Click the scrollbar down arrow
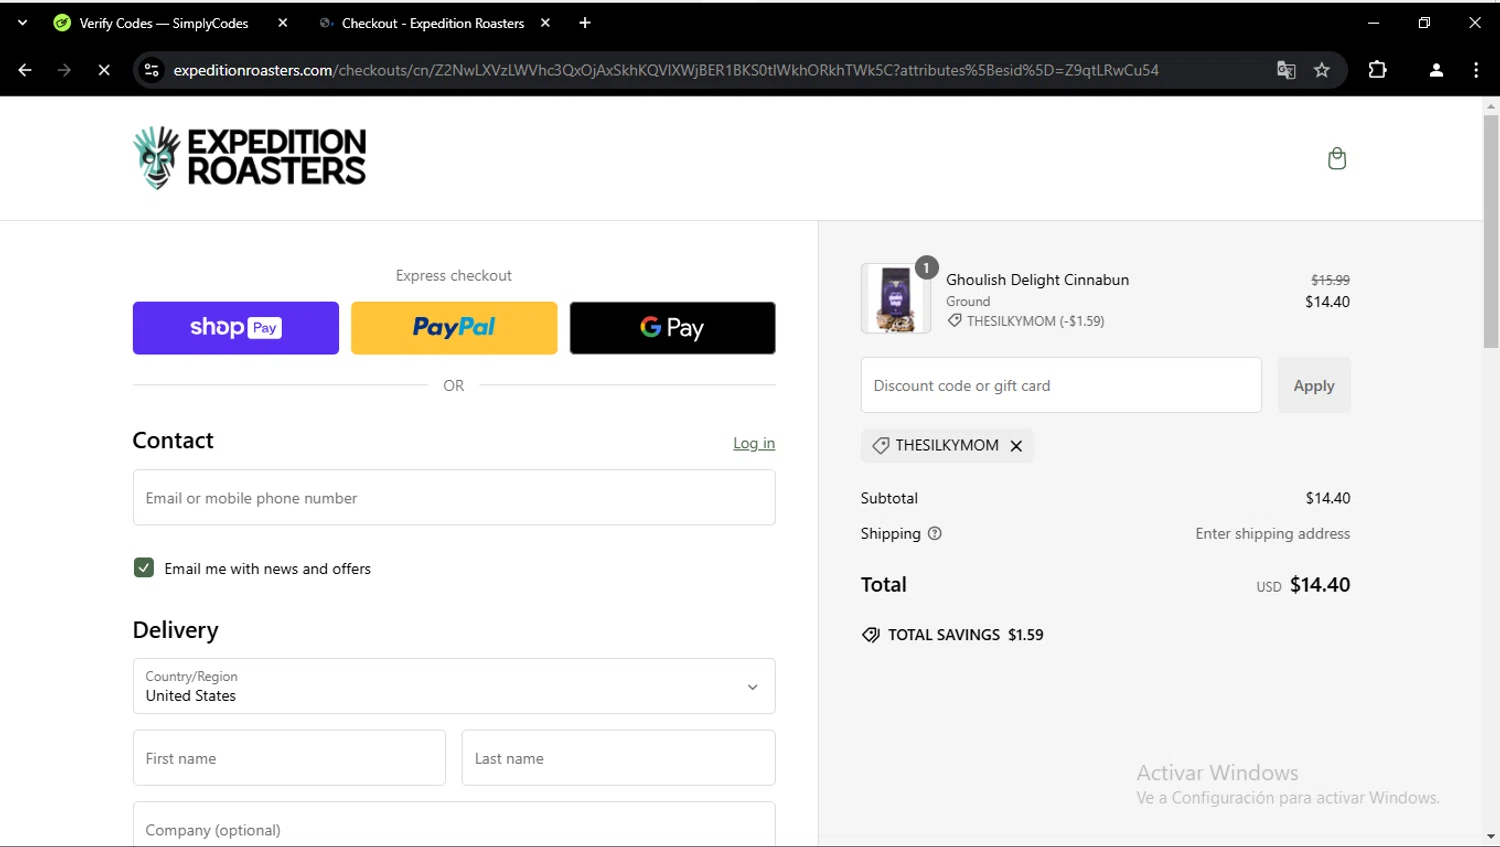 click(x=1491, y=836)
